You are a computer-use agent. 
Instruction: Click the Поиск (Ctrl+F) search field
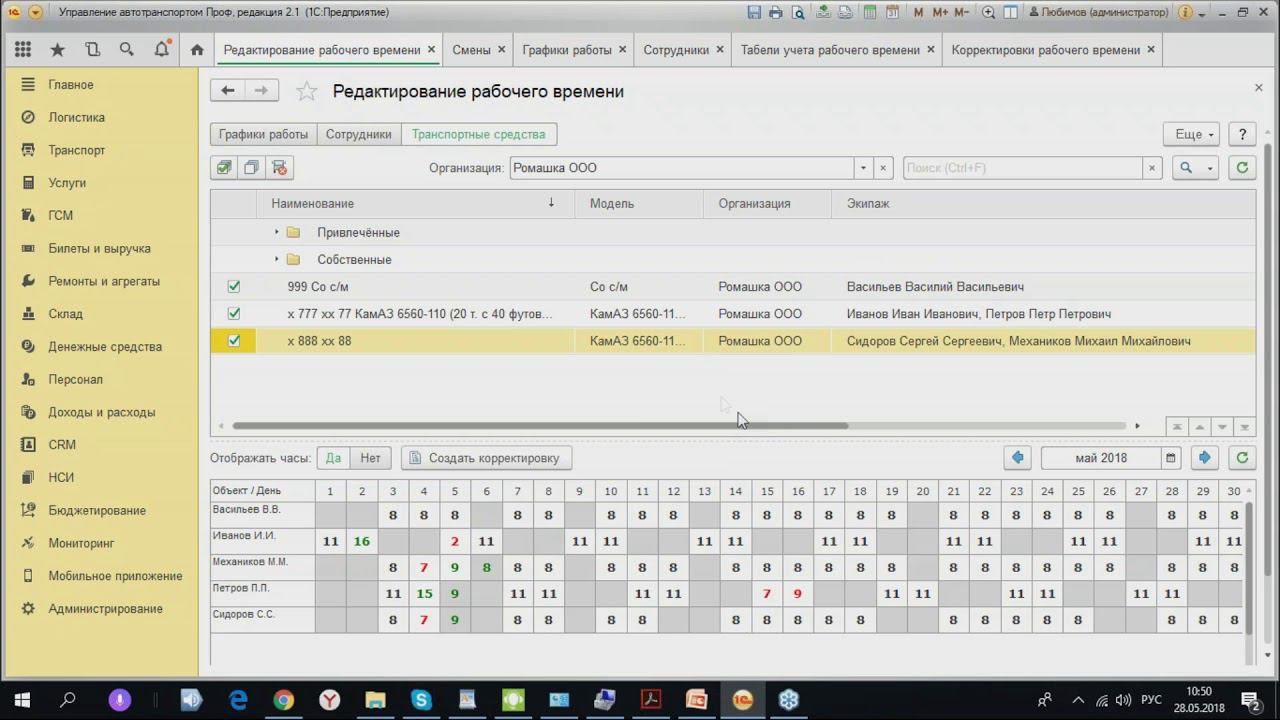click(x=1023, y=168)
